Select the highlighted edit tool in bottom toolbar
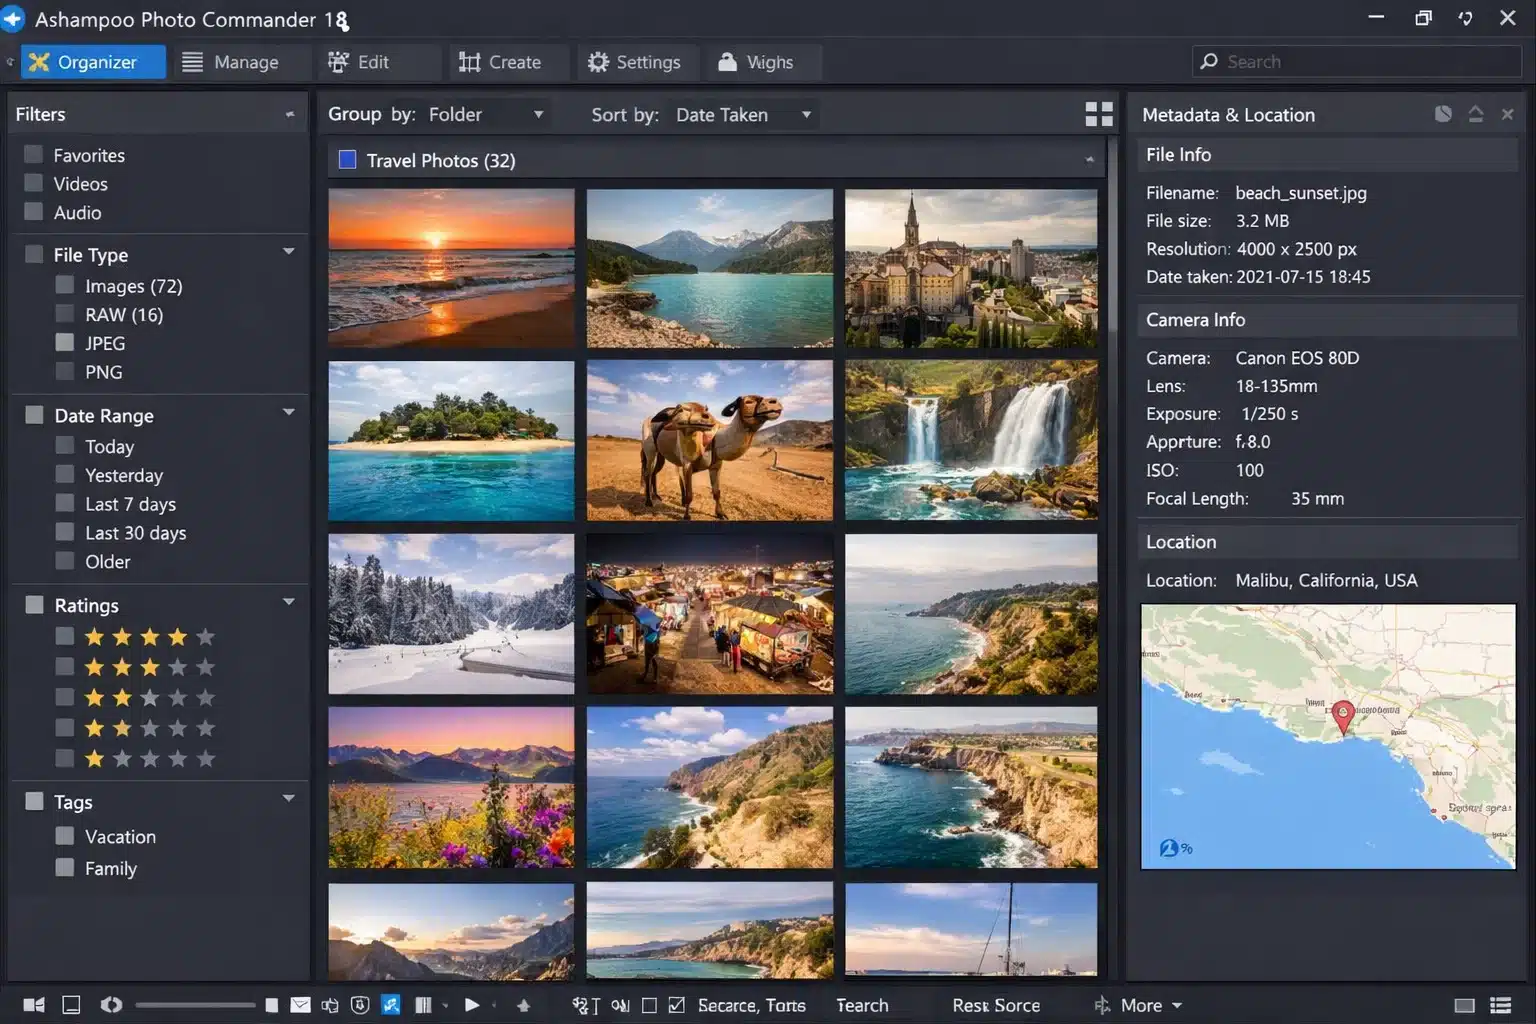Image resolution: width=1536 pixels, height=1024 pixels. [x=391, y=1005]
